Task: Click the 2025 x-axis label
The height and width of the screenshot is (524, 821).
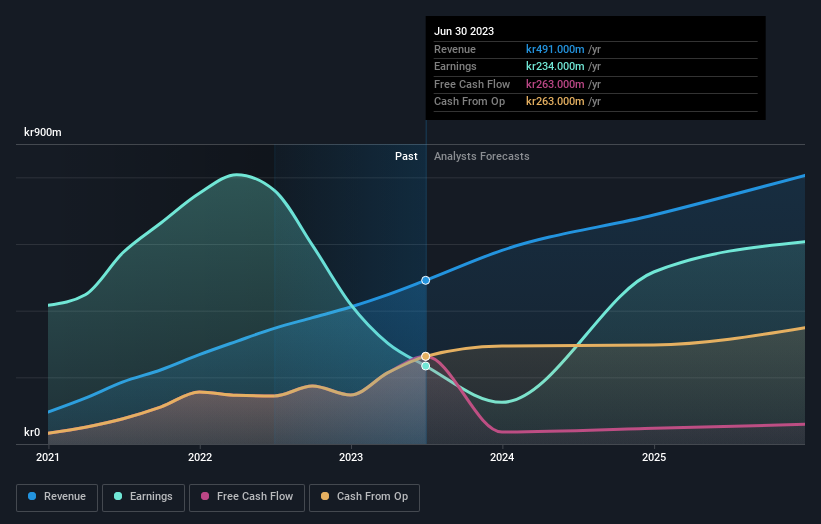Action: (654, 458)
